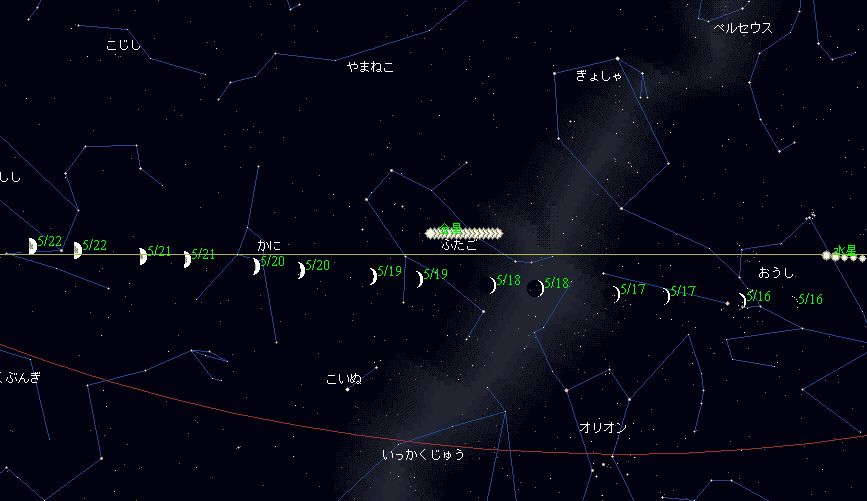Image resolution: width=867 pixels, height=501 pixels.
Task: Click the オリオン constellation label
Action: (x=603, y=428)
